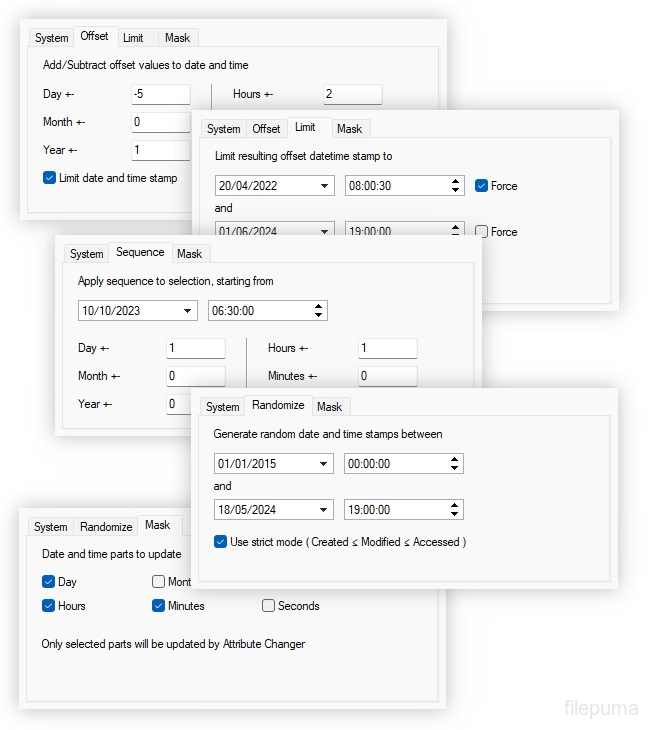Image resolution: width=650 pixels, height=730 pixels.
Task: Click the 08:00:30 time spinner arrows
Action: point(455,186)
